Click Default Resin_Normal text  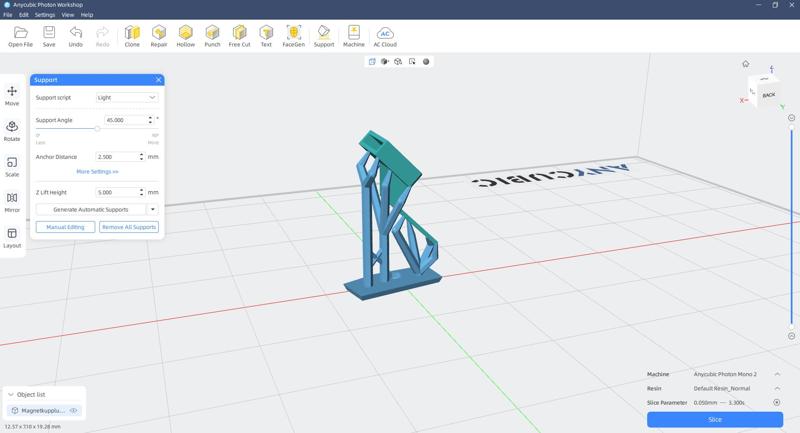tap(721, 389)
